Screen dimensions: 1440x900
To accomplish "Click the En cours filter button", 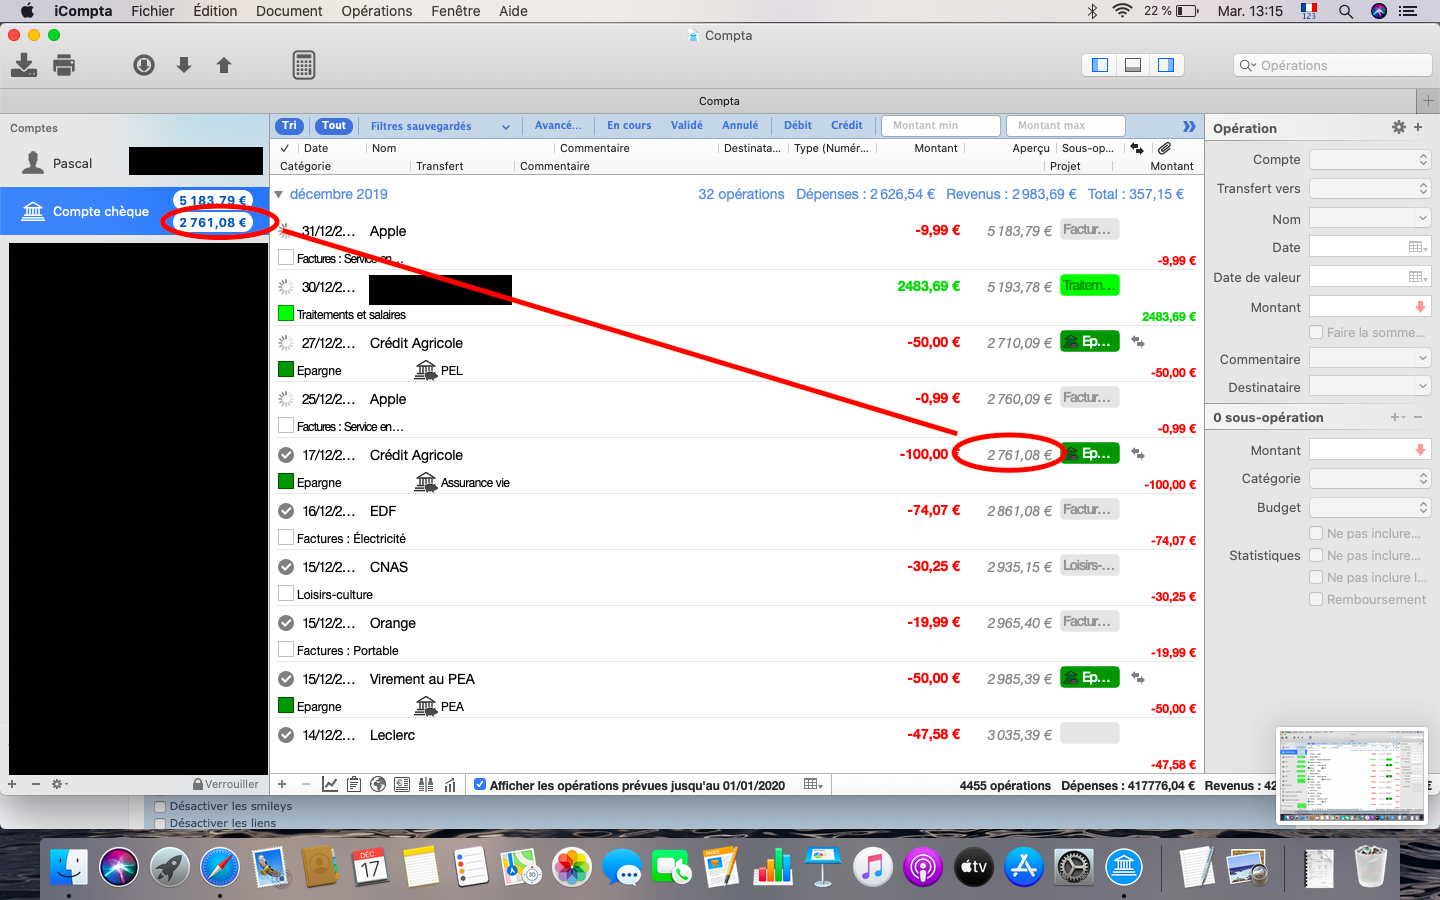I will pyautogui.click(x=629, y=126).
